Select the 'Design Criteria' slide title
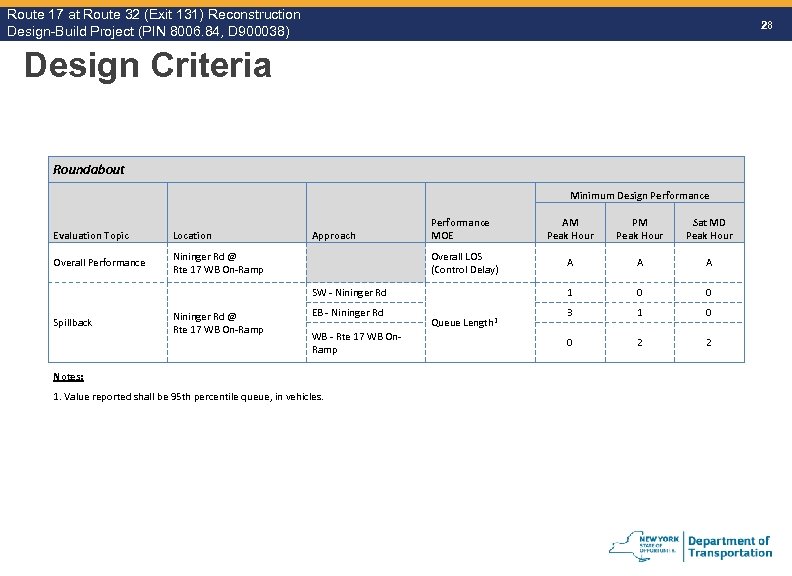 (x=147, y=65)
